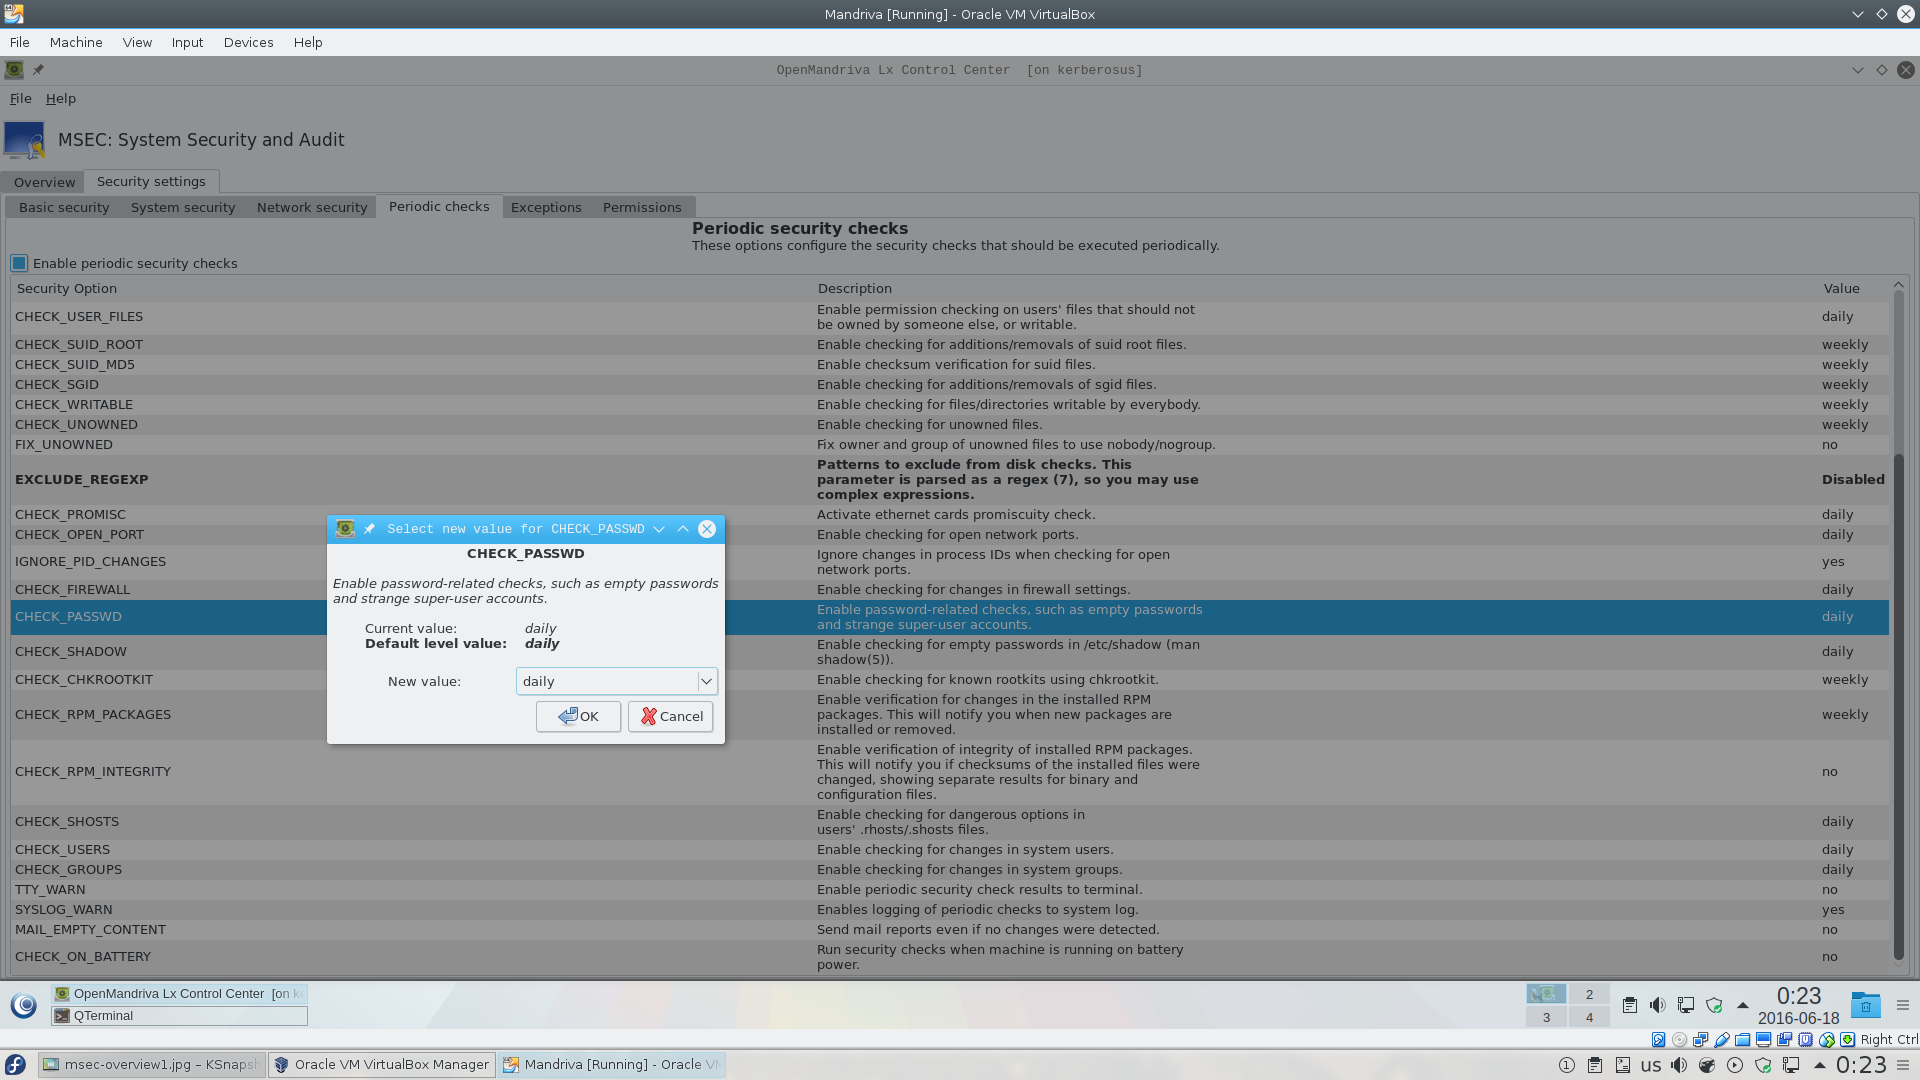Click the guest security shield tray icon
Viewport: 1920px width, 1080px height.
[x=1714, y=1005]
